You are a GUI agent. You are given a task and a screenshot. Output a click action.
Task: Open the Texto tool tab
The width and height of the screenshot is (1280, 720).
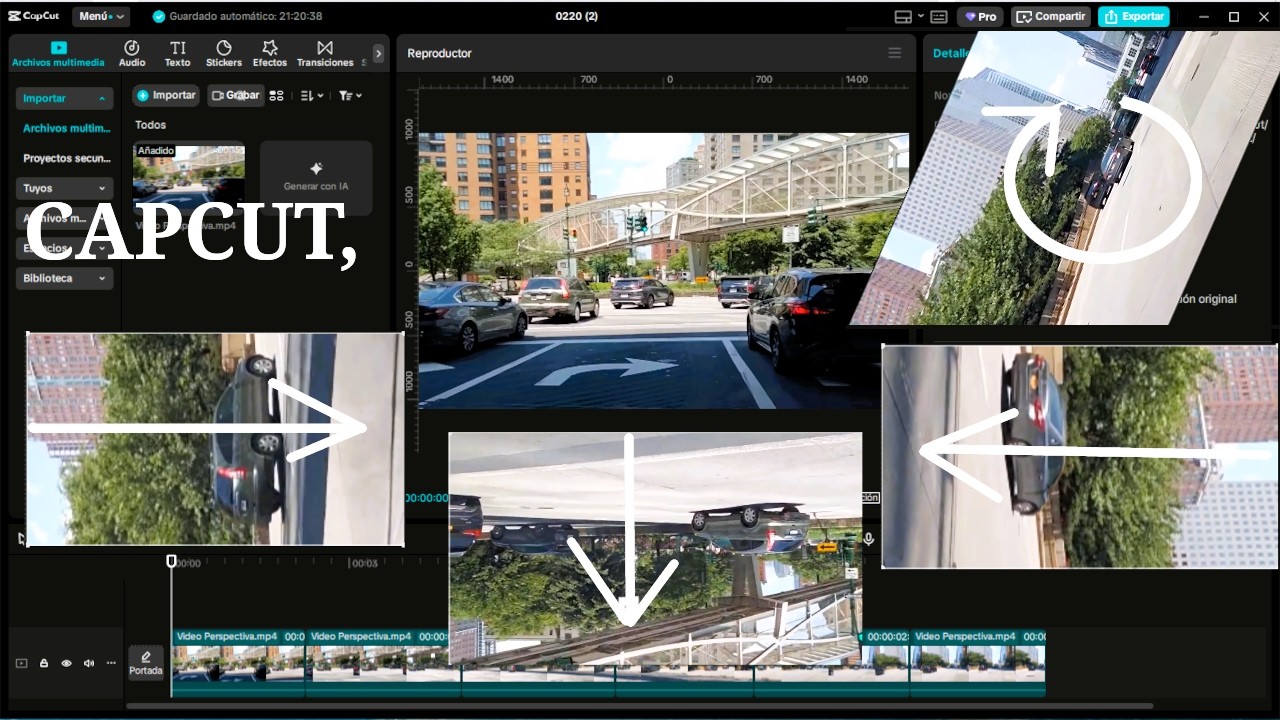[x=177, y=54]
